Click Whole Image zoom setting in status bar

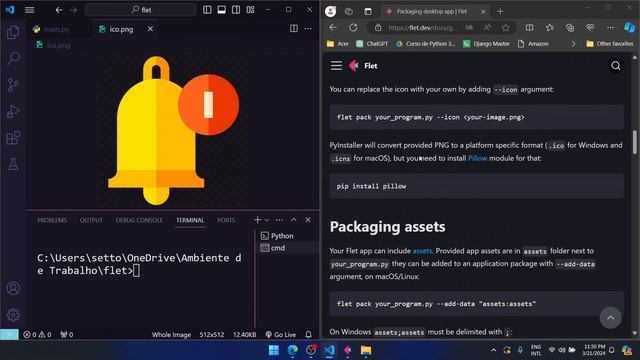171,335
